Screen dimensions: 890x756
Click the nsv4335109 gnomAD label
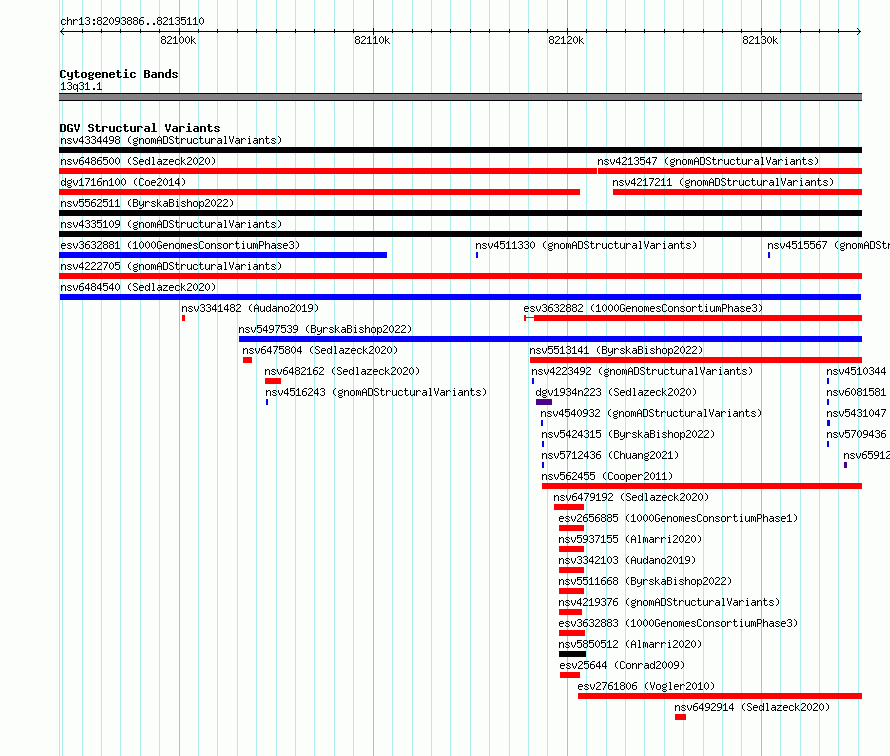coord(171,224)
